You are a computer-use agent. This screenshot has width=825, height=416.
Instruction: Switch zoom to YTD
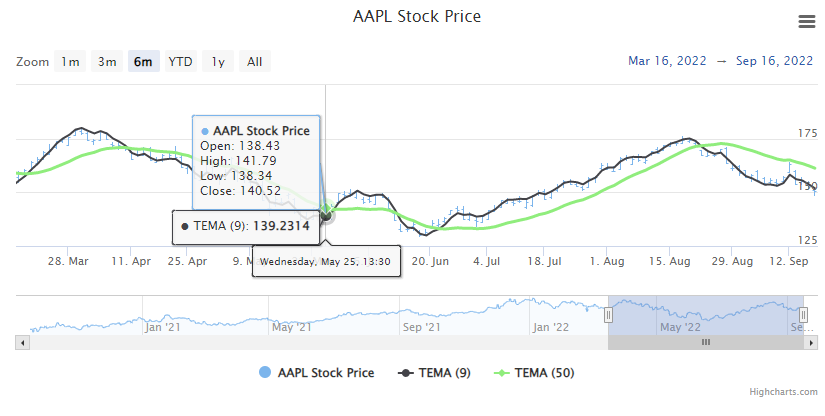[180, 62]
